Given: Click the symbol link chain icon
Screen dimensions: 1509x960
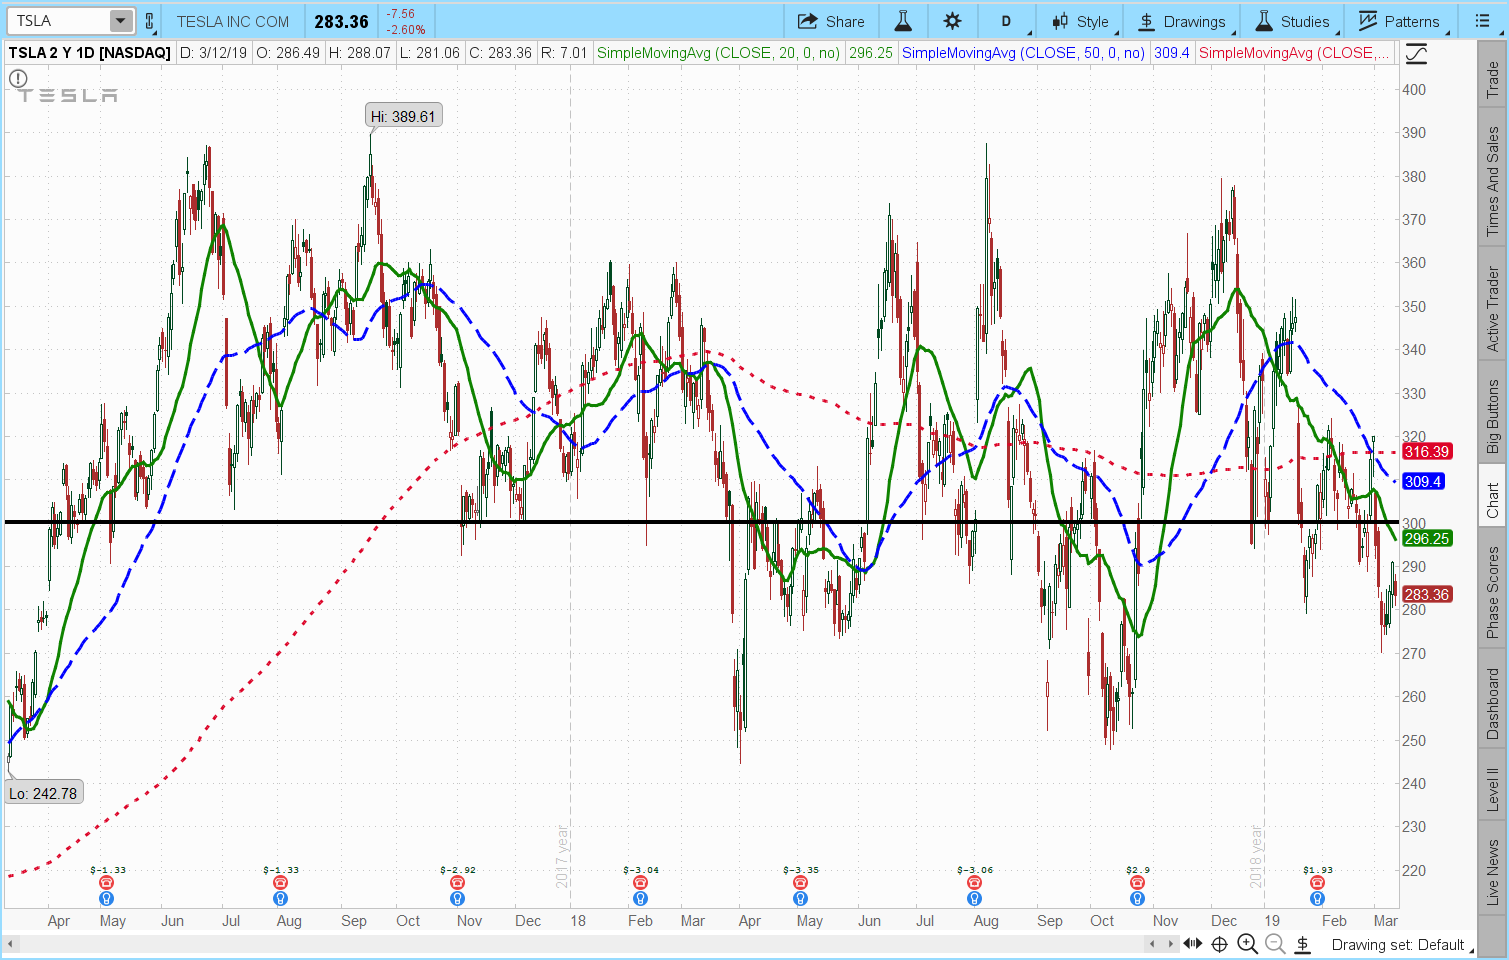Looking at the screenshot, I should coord(150,21).
